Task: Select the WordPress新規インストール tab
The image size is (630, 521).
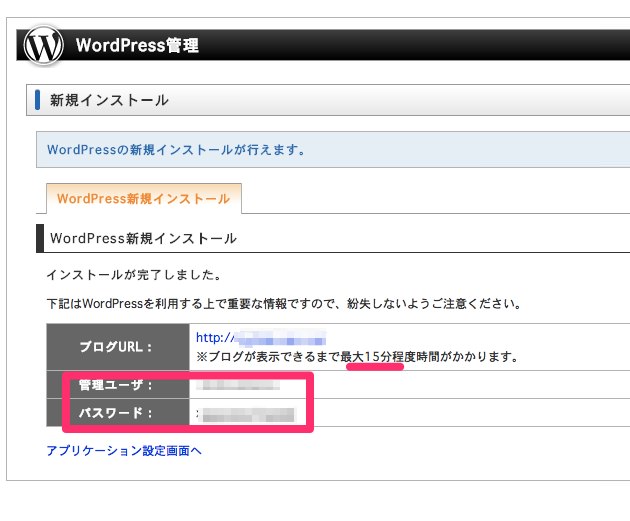Action: (144, 199)
